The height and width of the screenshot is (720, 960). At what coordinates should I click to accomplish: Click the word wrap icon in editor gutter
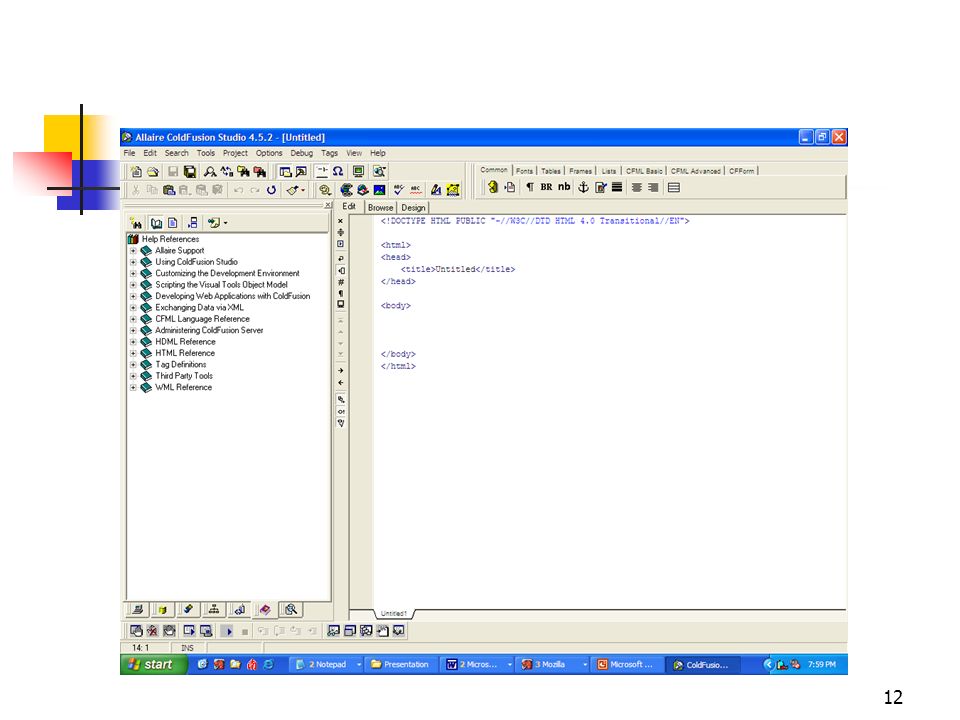(341, 258)
